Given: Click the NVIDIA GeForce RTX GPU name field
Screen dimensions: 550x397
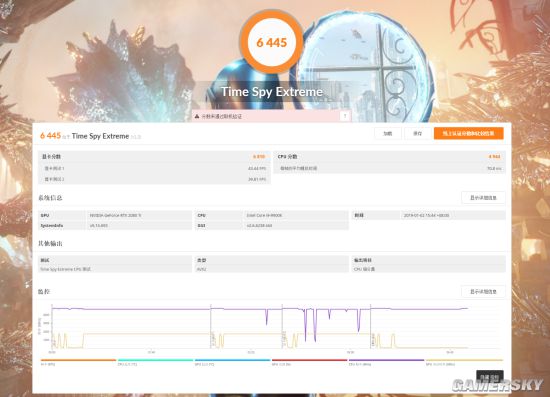Looking at the screenshot, I should (139, 215).
